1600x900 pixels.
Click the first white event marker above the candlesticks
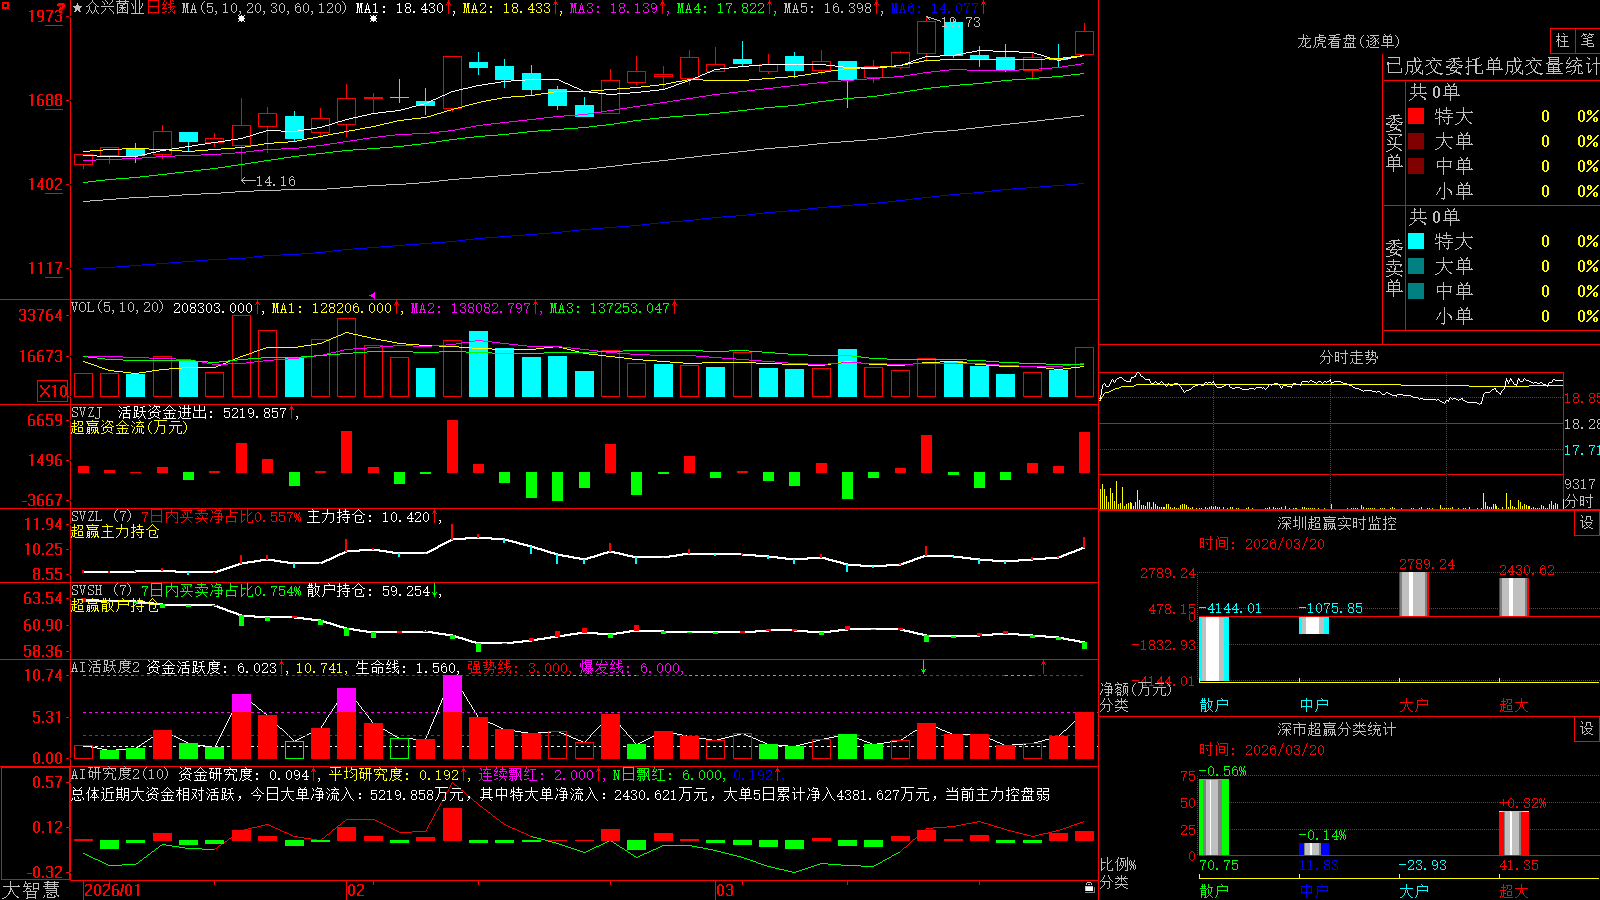241,19
